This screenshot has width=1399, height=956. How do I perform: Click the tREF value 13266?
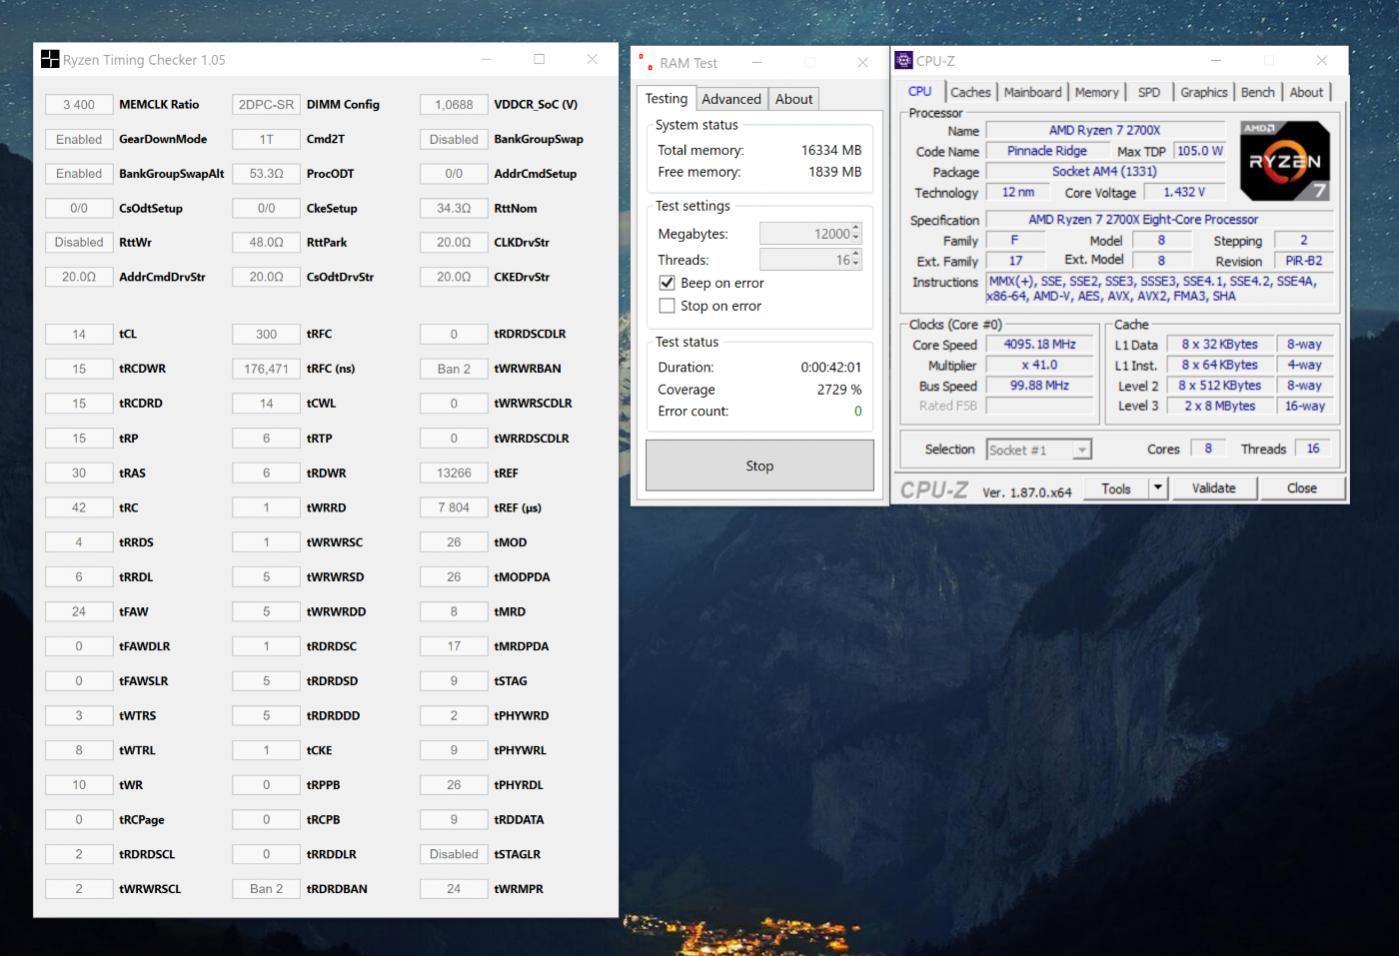pyautogui.click(x=454, y=473)
